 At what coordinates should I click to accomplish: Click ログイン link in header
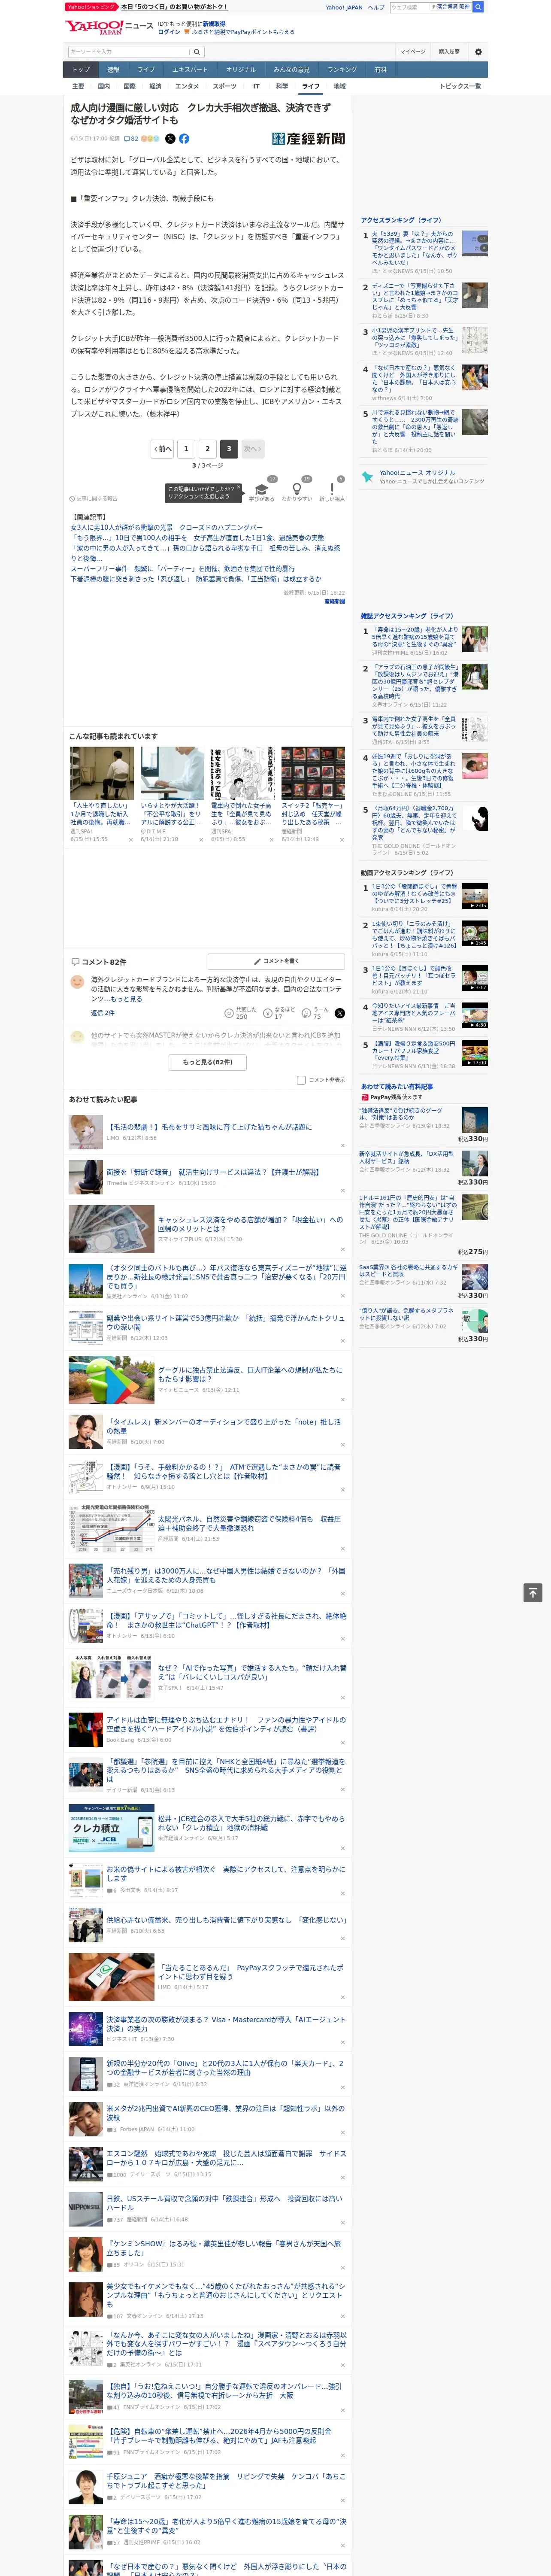(x=169, y=32)
